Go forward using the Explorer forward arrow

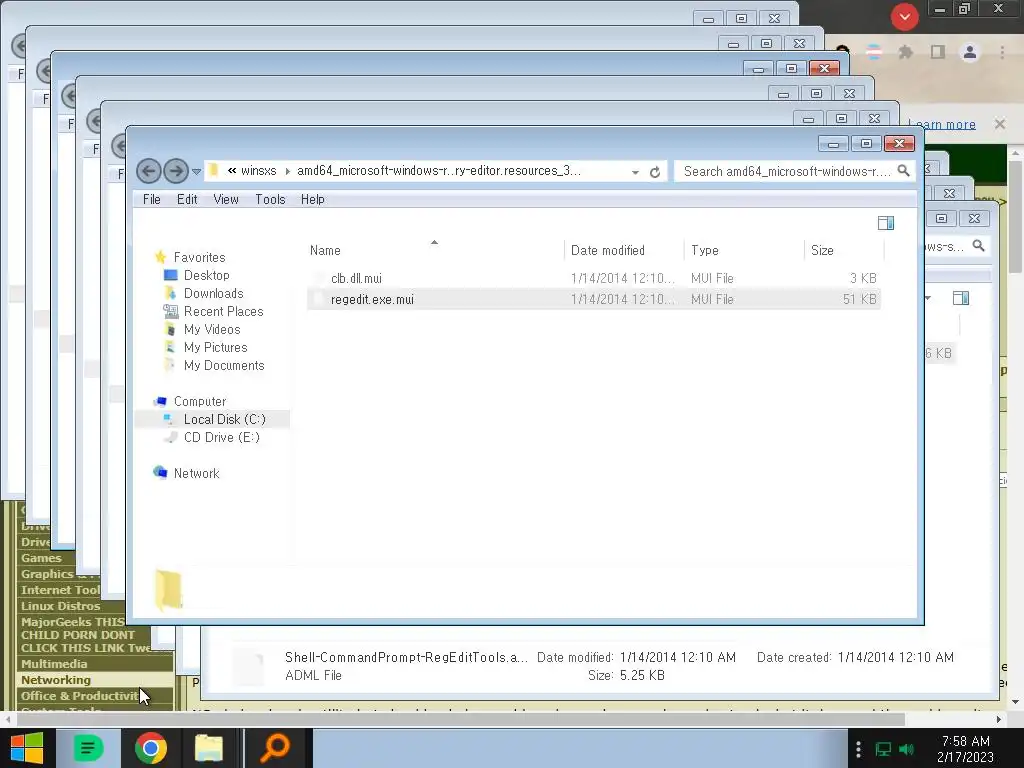(x=176, y=171)
